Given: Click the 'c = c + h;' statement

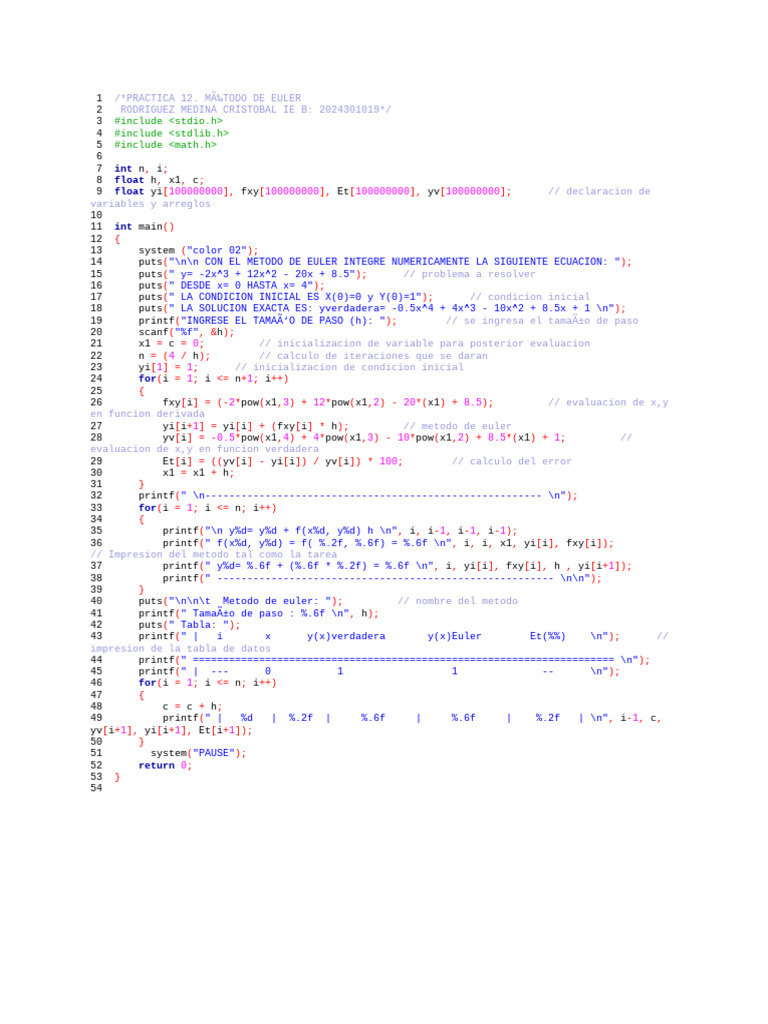Looking at the screenshot, I should [x=193, y=707].
